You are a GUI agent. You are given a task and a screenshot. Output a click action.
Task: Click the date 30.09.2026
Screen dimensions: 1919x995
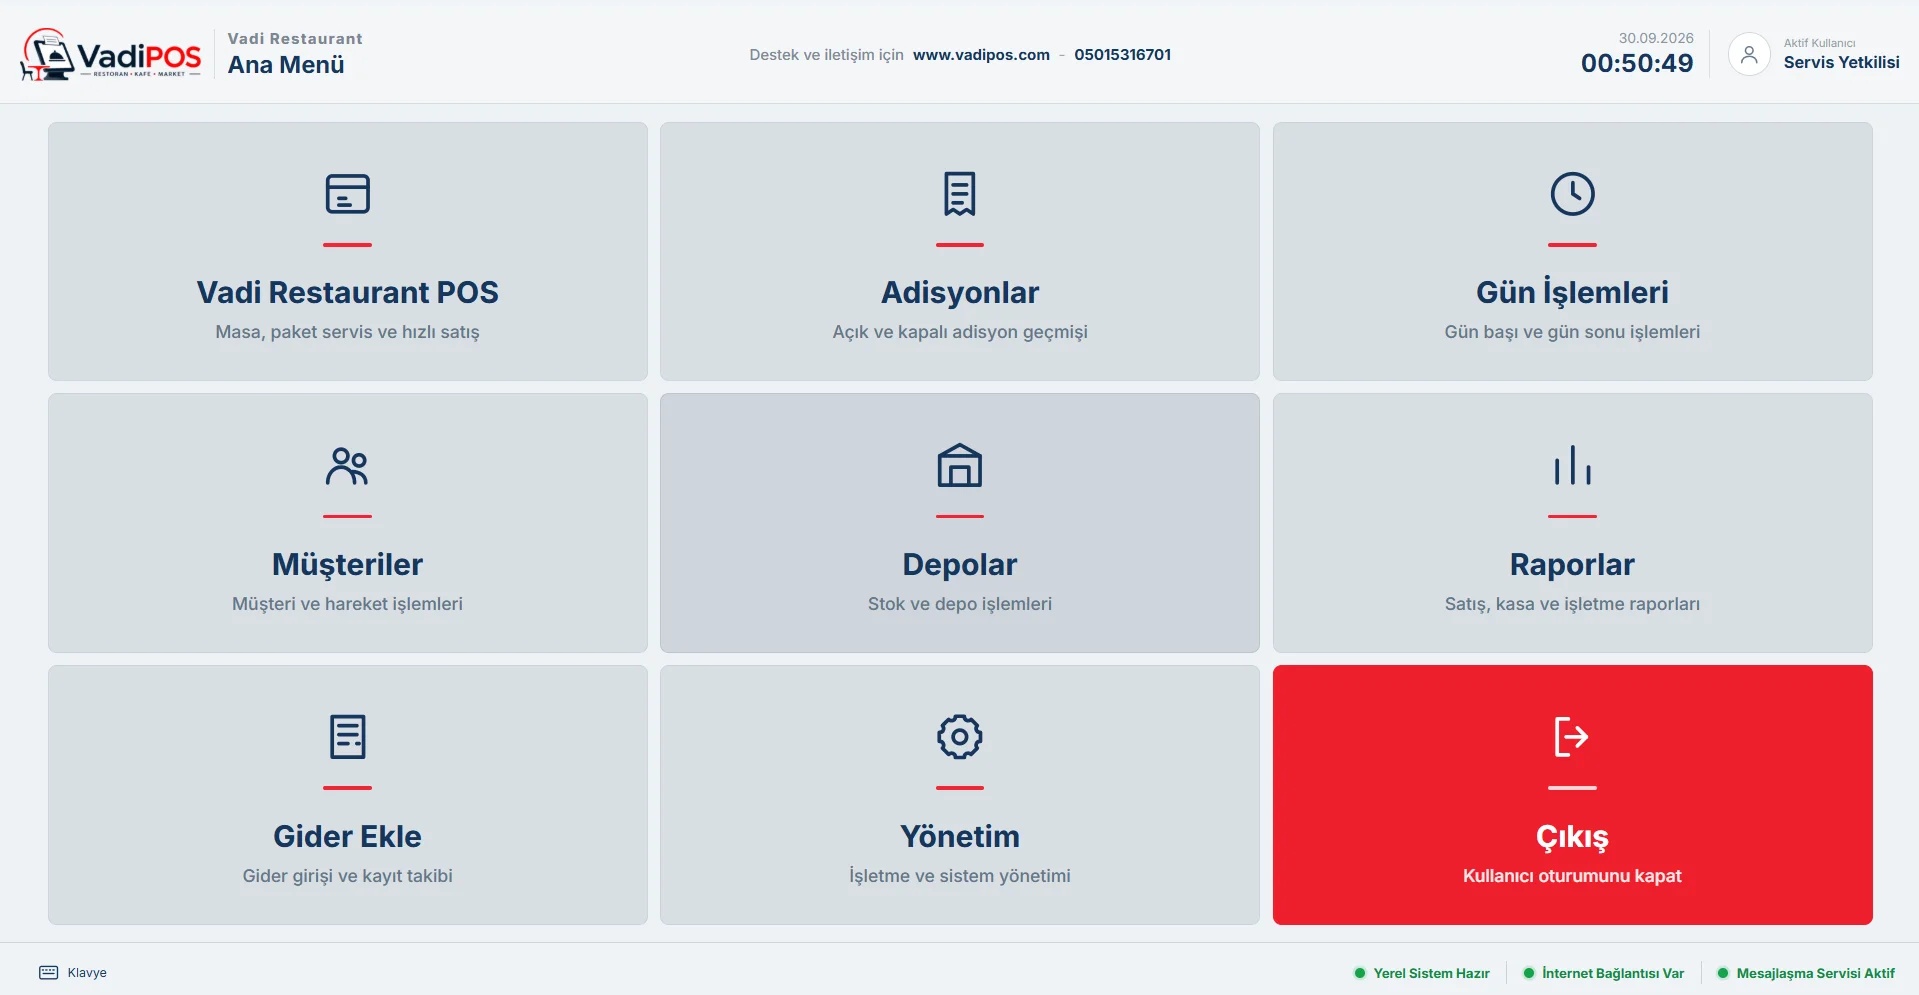point(1656,38)
